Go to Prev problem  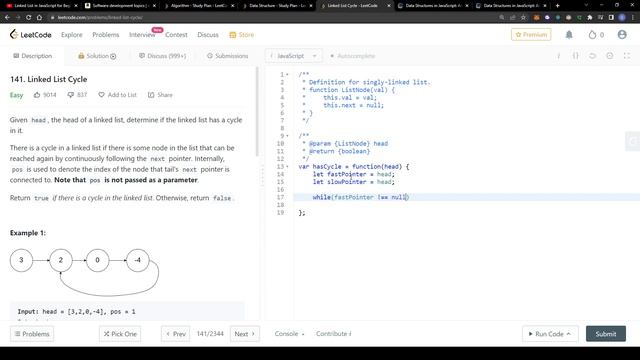point(176,334)
